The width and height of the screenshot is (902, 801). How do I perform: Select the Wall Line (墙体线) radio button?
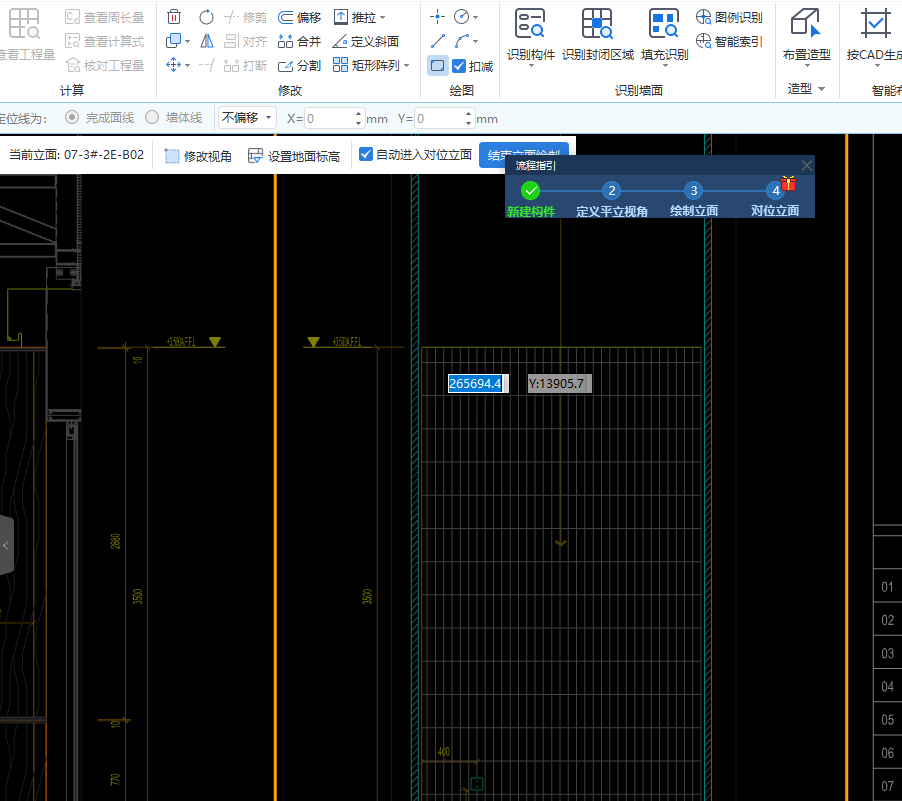(152, 117)
